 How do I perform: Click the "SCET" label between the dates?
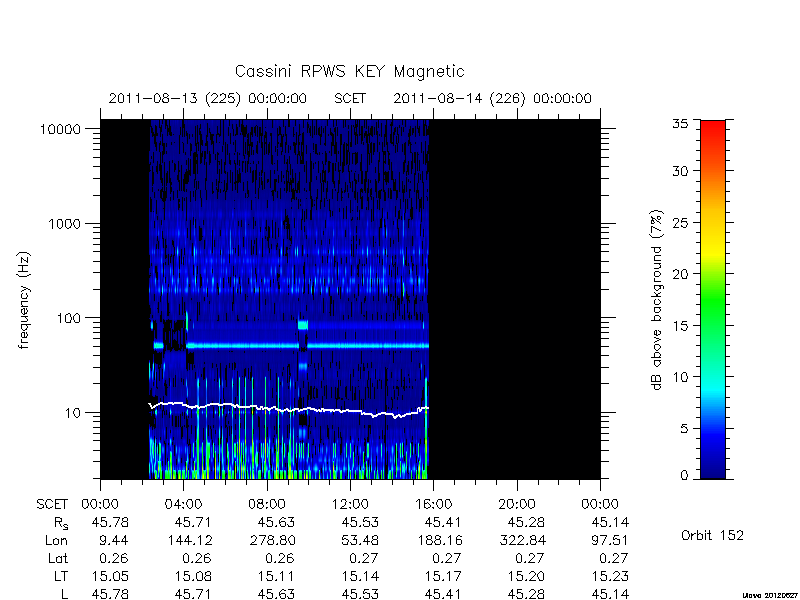[x=350, y=98]
